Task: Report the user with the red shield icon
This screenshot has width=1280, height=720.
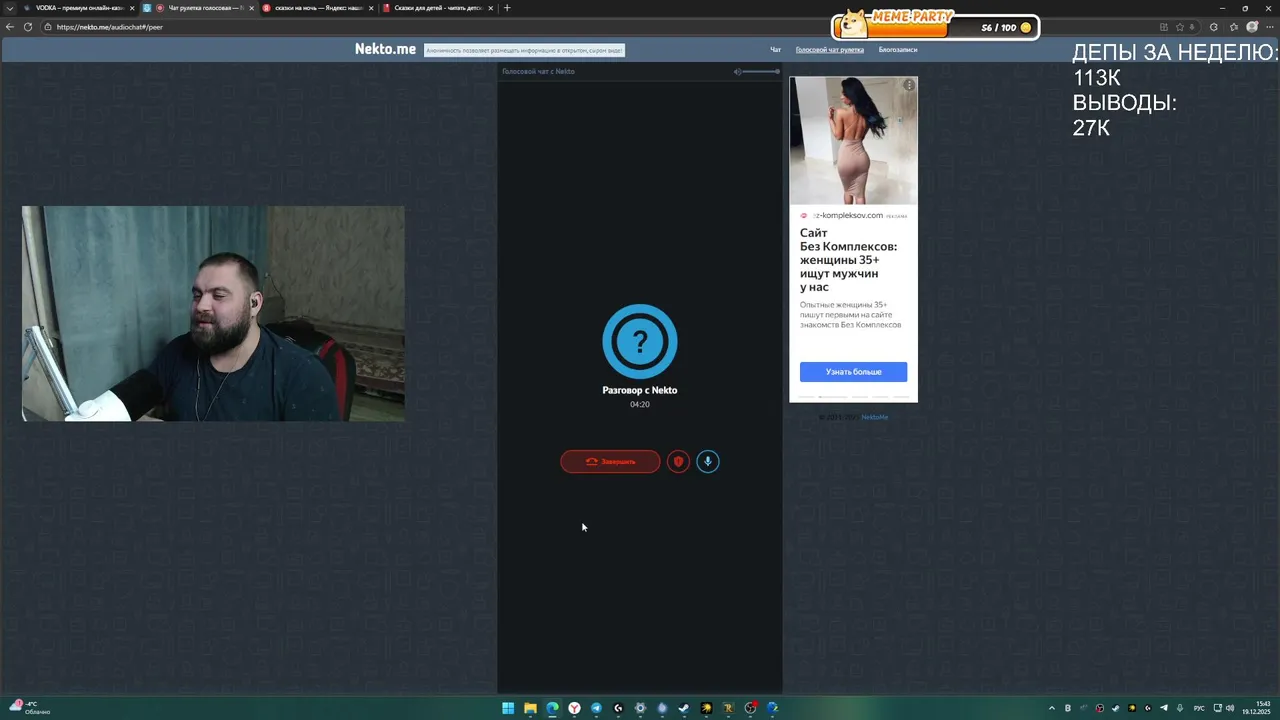Action: (x=678, y=461)
